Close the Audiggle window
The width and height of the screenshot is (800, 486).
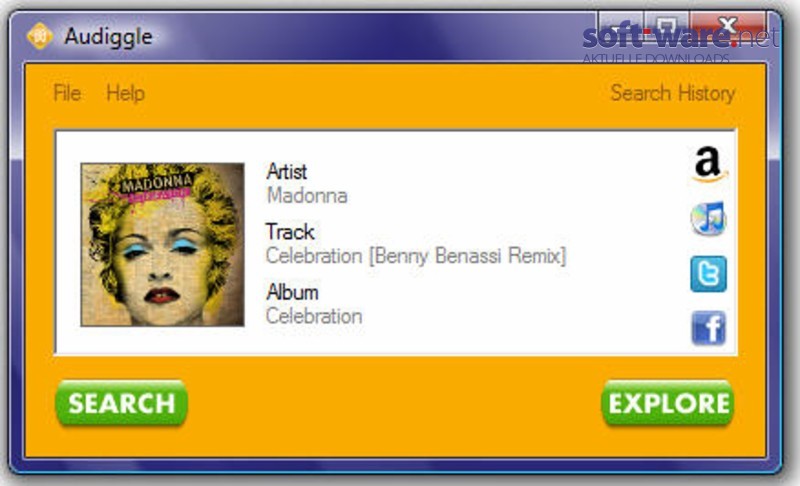click(x=728, y=24)
